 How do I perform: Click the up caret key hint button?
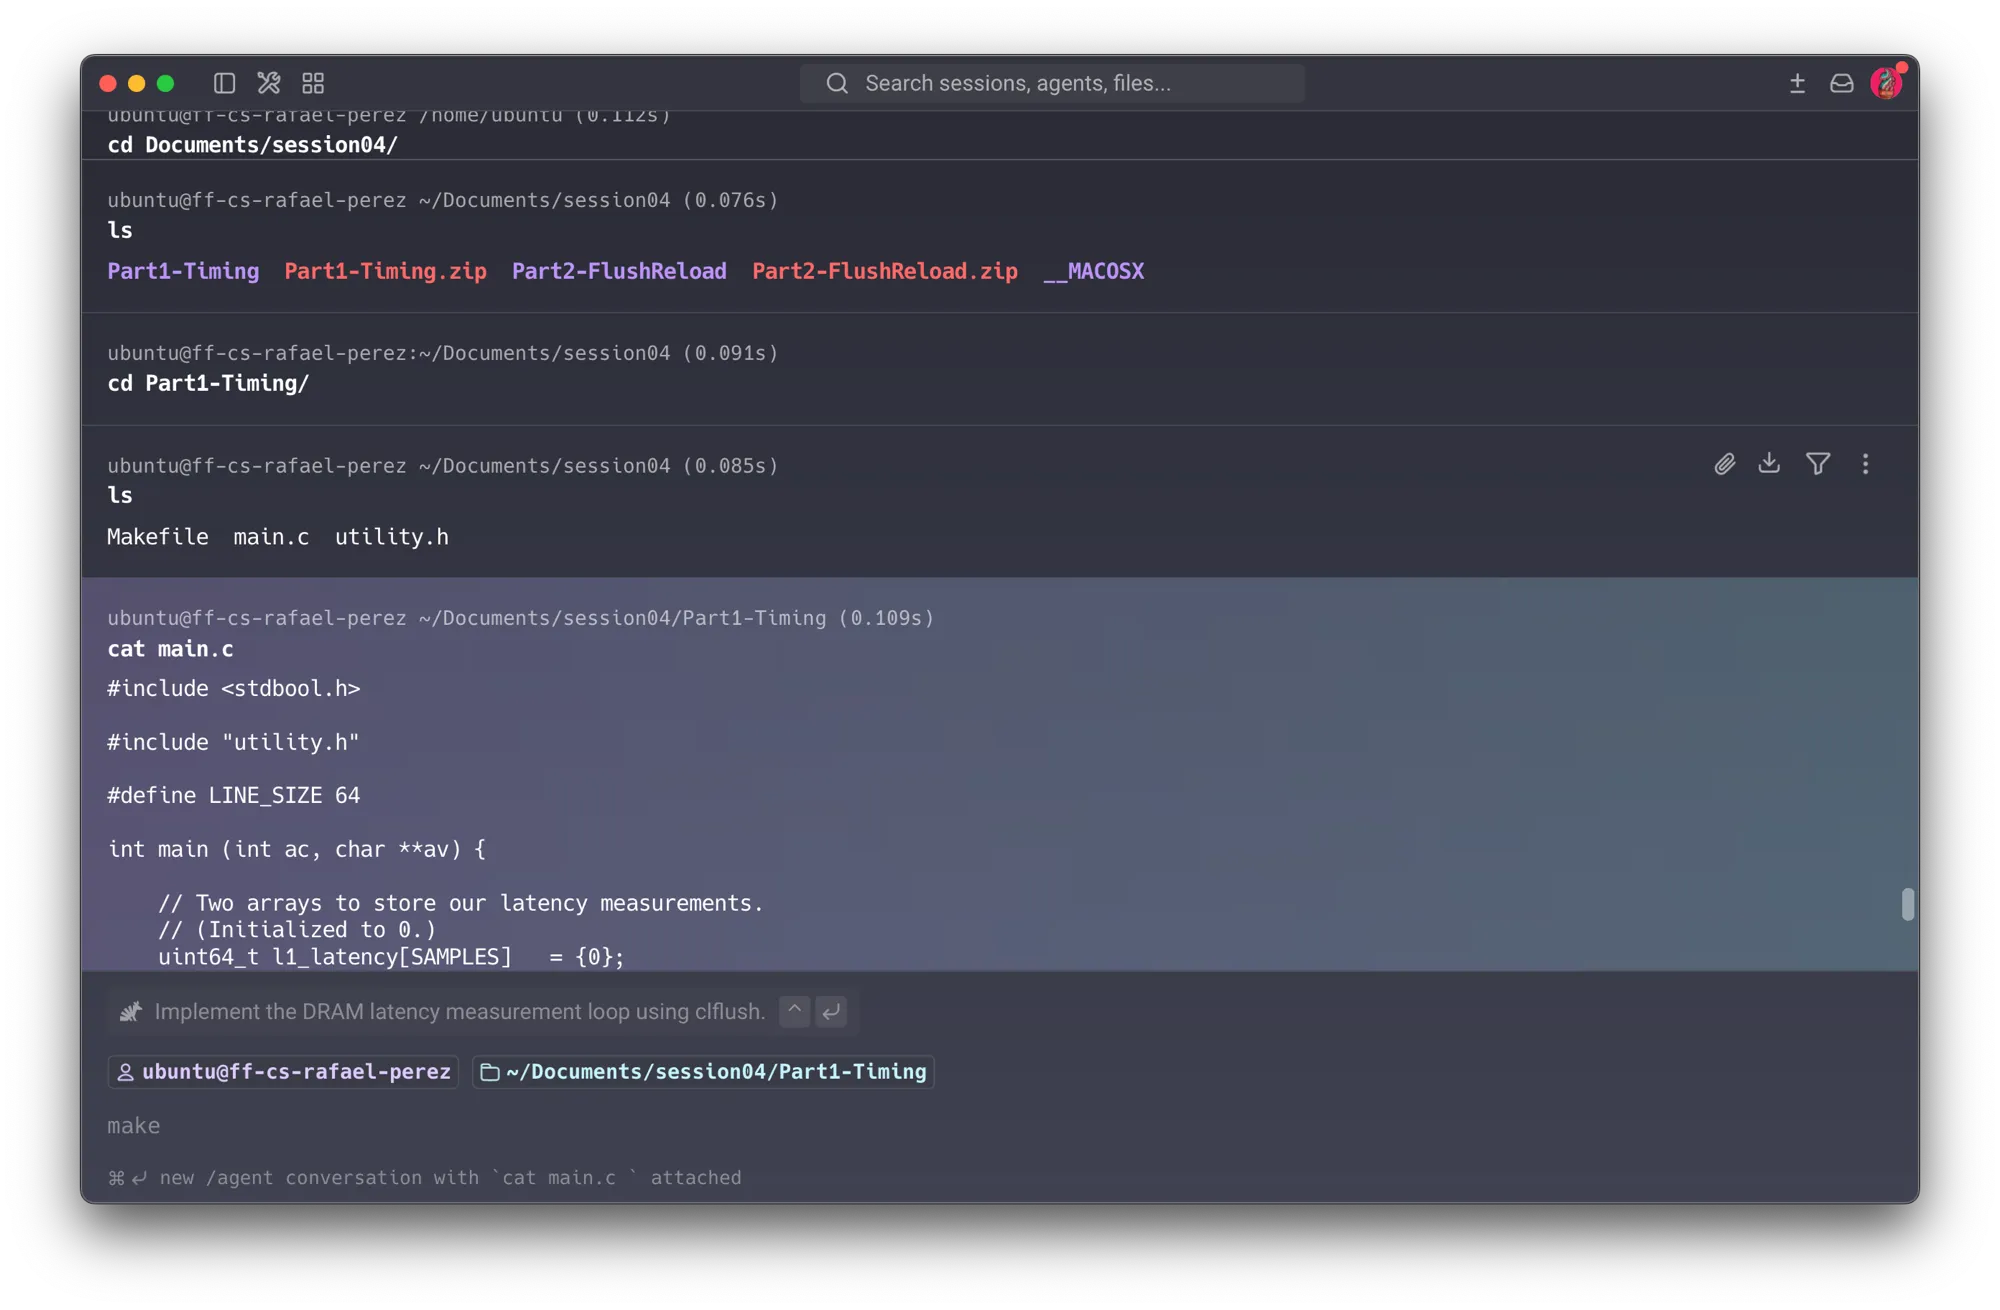click(x=794, y=1011)
